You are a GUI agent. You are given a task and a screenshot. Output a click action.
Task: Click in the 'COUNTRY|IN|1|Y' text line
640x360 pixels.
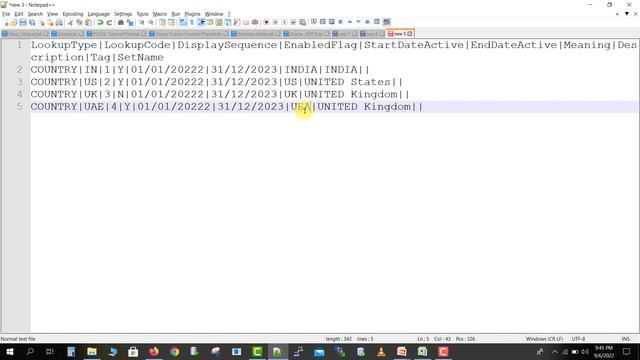pyautogui.click(x=200, y=69)
